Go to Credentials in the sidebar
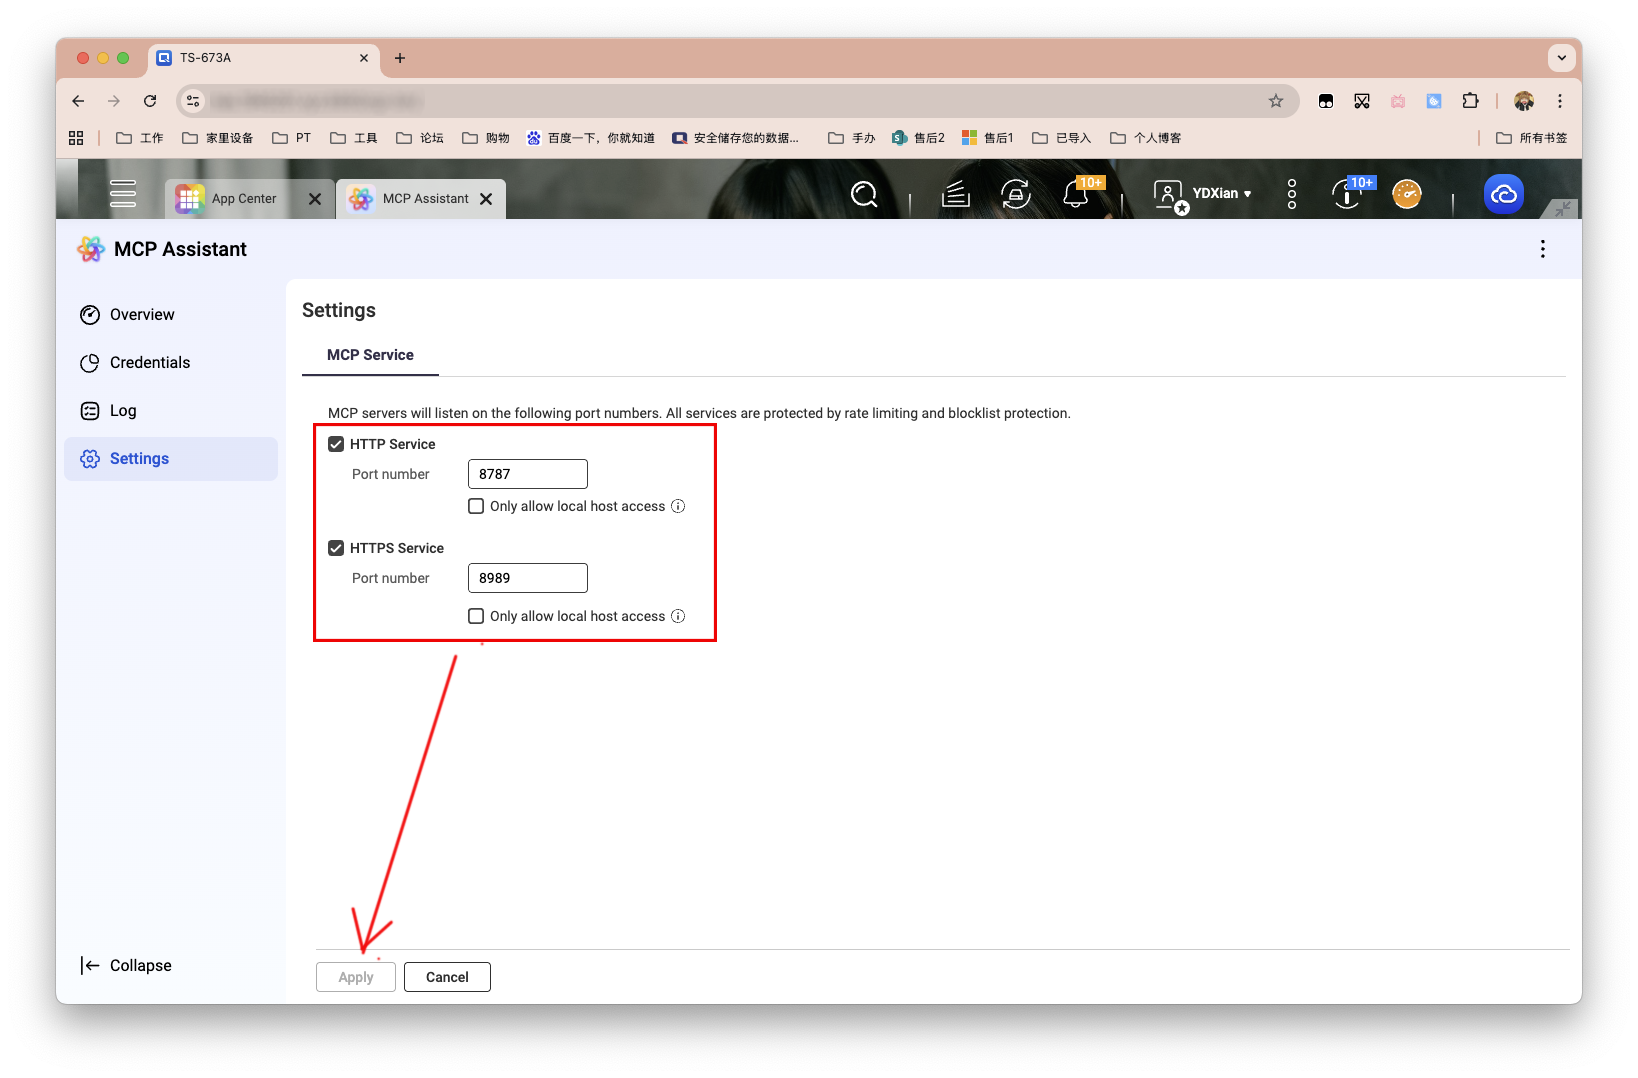The height and width of the screenshot is (1078, 1638). [x=149, y=363]
